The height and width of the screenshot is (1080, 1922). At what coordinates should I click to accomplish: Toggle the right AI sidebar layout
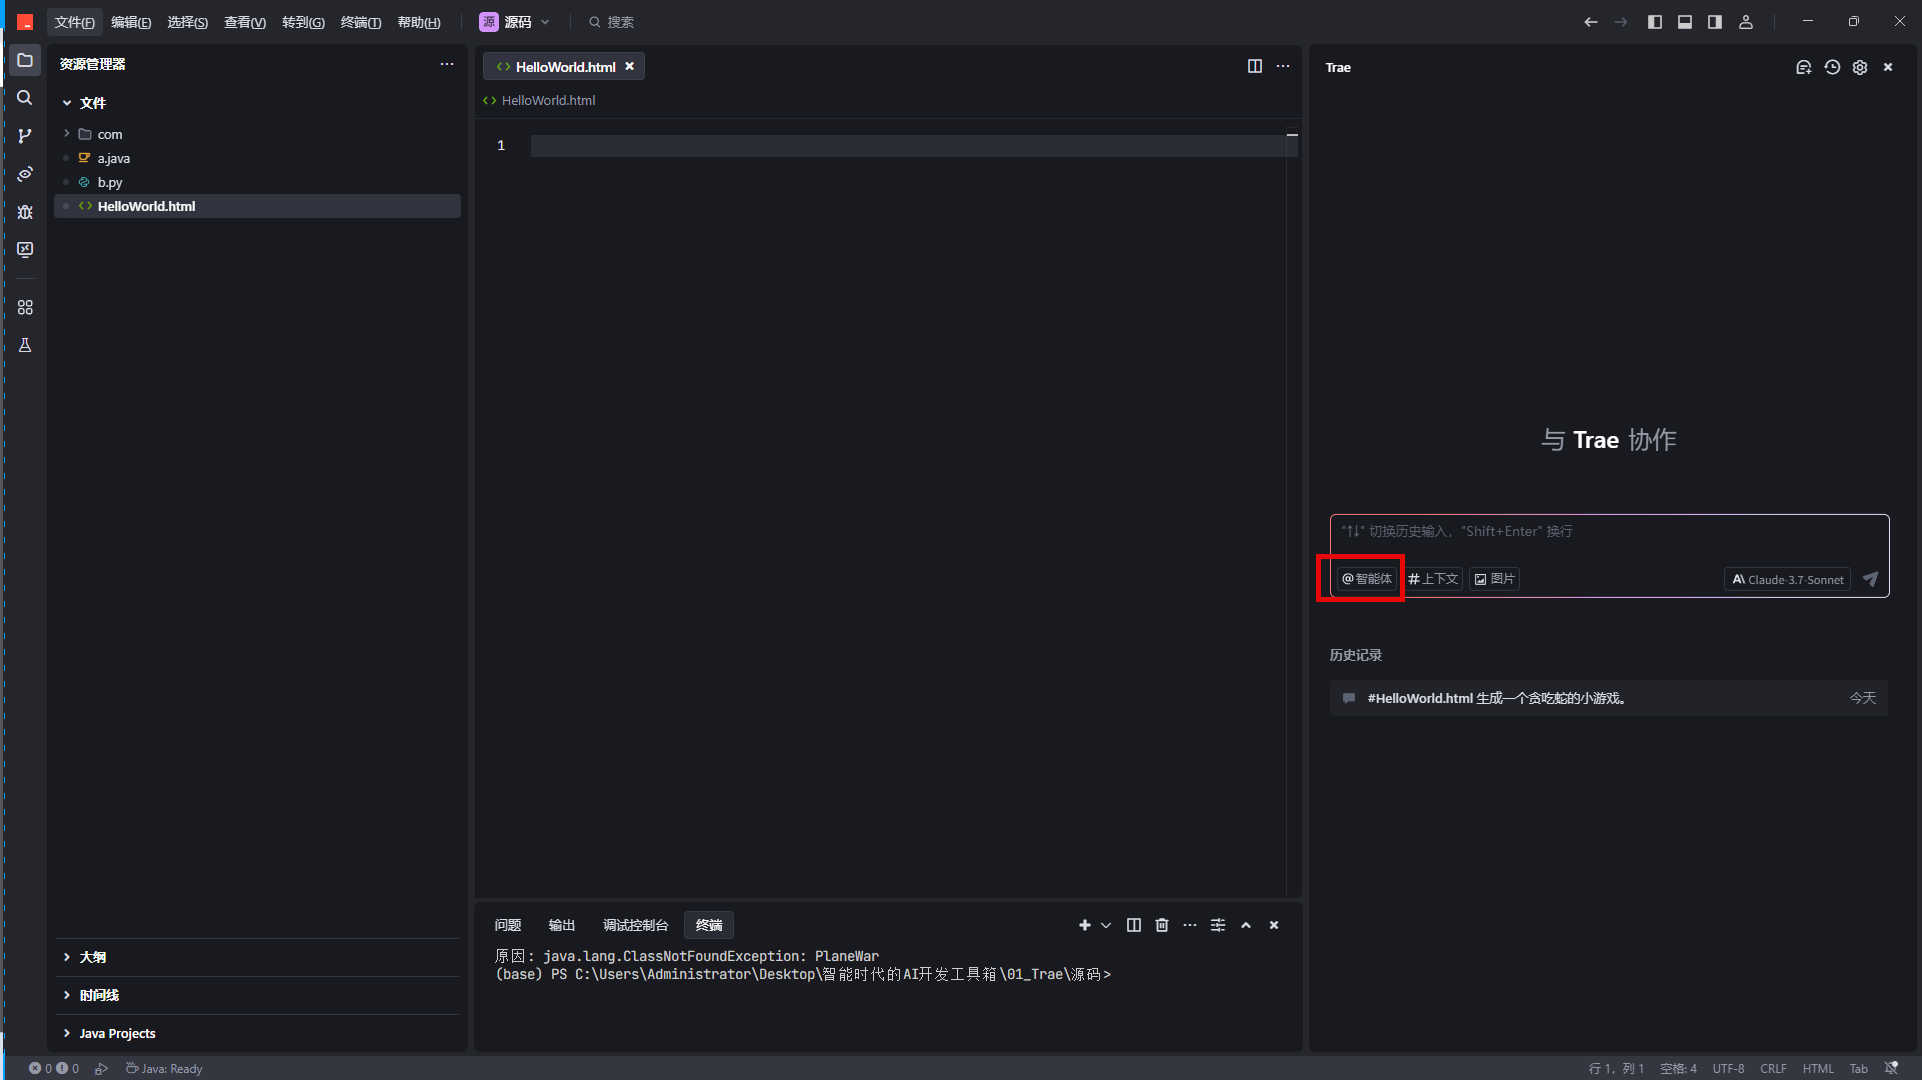[x=1715, y=22]
